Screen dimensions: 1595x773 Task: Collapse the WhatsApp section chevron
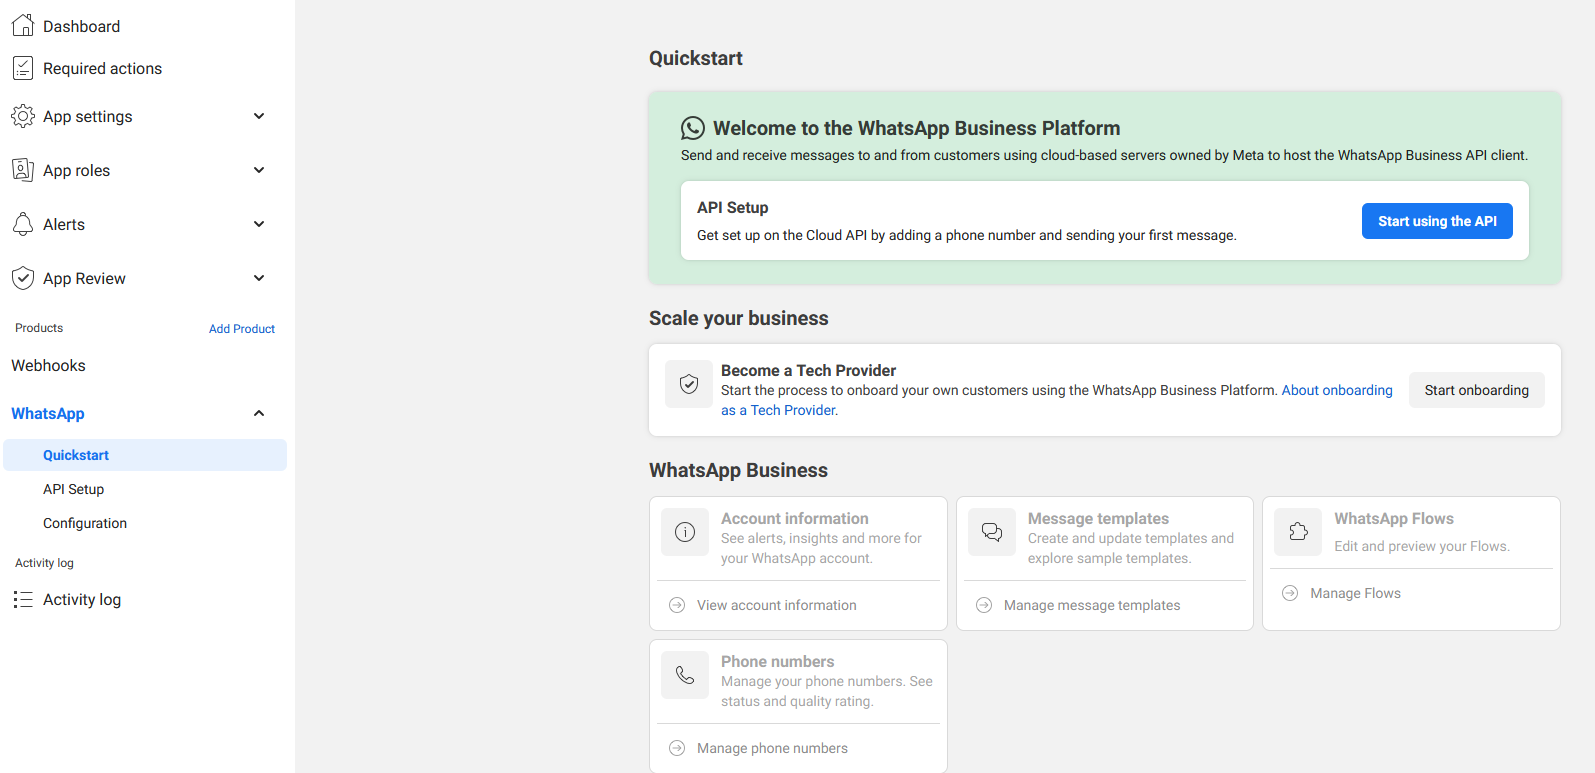click(259, 413)
